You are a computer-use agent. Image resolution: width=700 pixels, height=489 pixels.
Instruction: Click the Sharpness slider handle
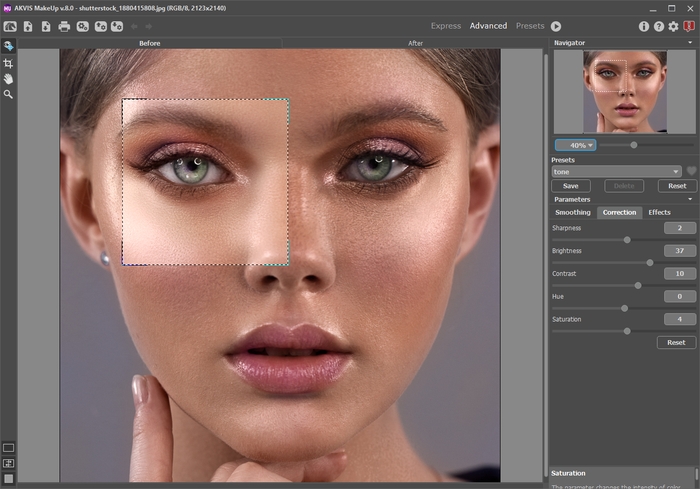coord(627,240)
